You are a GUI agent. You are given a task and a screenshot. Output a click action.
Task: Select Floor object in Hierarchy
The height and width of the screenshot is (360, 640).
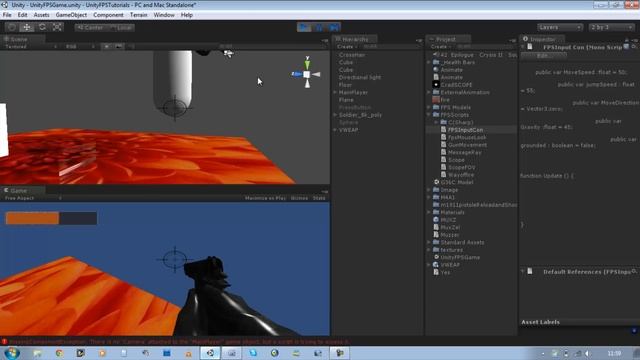click(345, 85)
